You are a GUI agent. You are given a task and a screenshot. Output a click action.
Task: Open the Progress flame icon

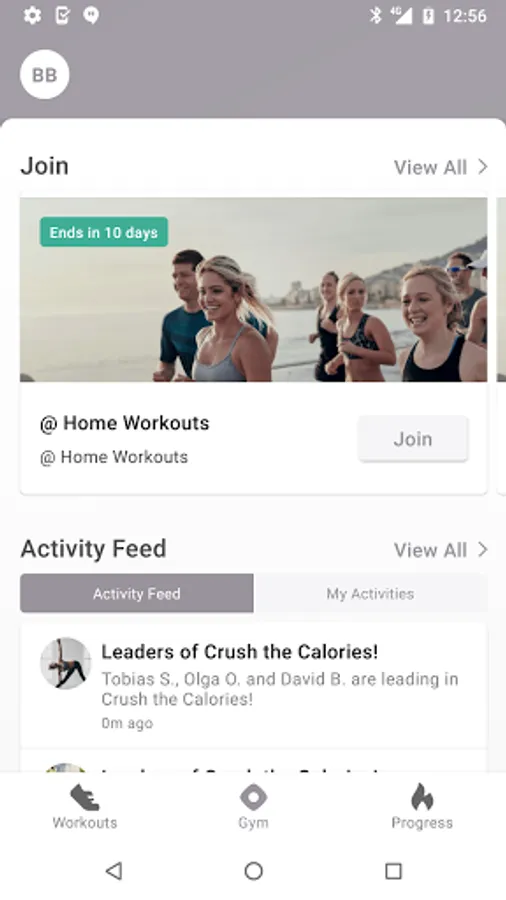(422, 797)
